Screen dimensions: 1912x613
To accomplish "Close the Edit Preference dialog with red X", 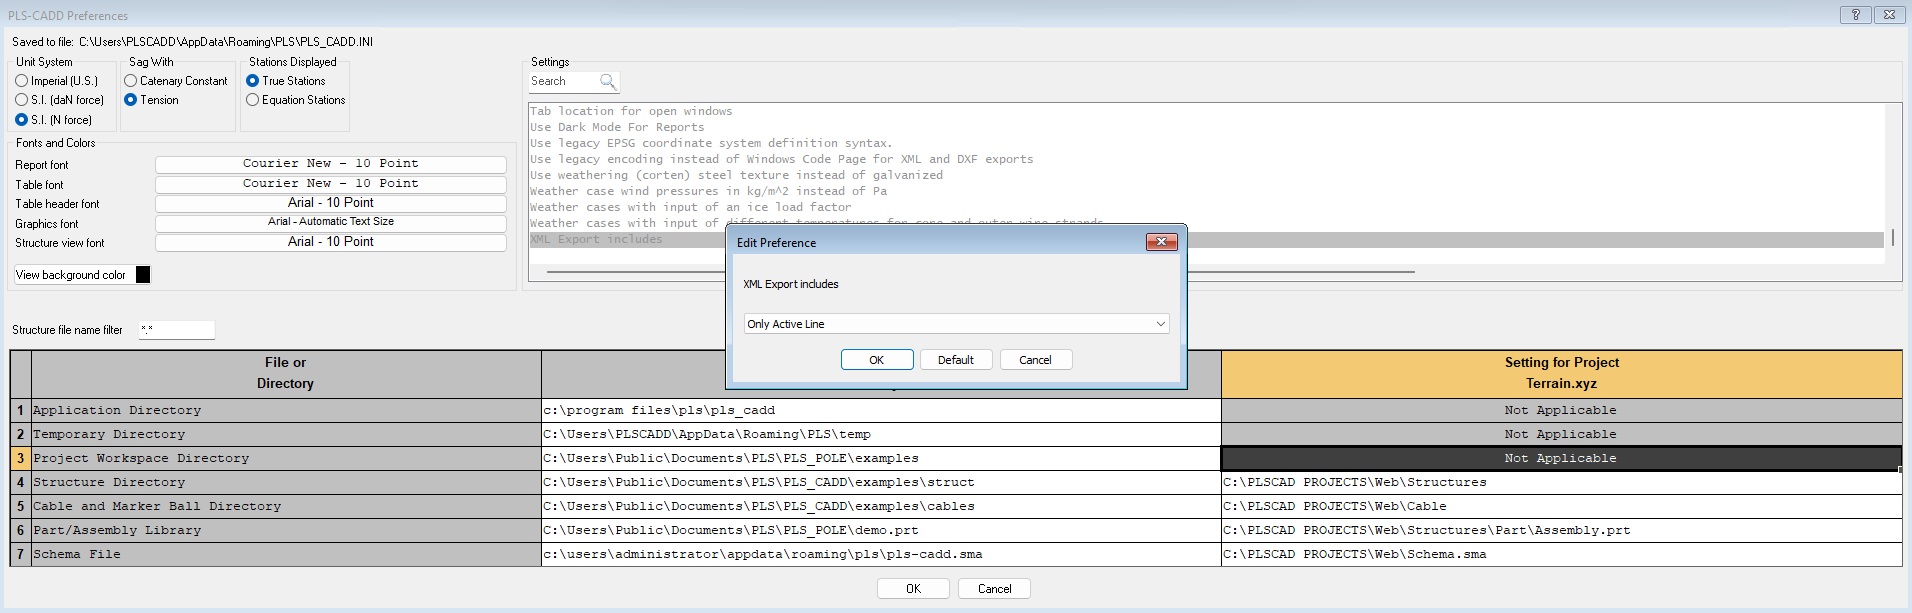I will [x=1161, y=242].
